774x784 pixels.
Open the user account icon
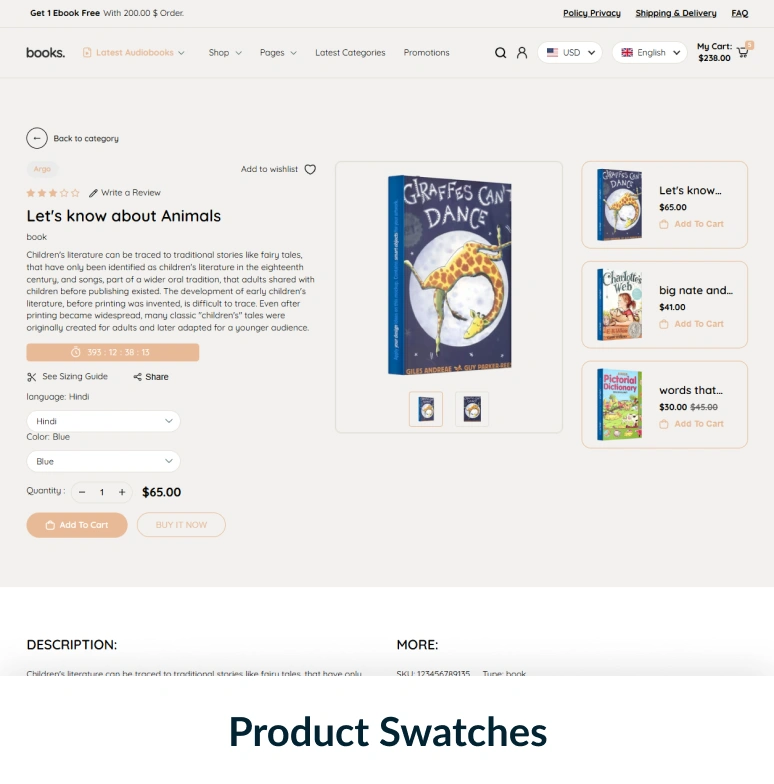pyautogui.click(x=522, y=52)
